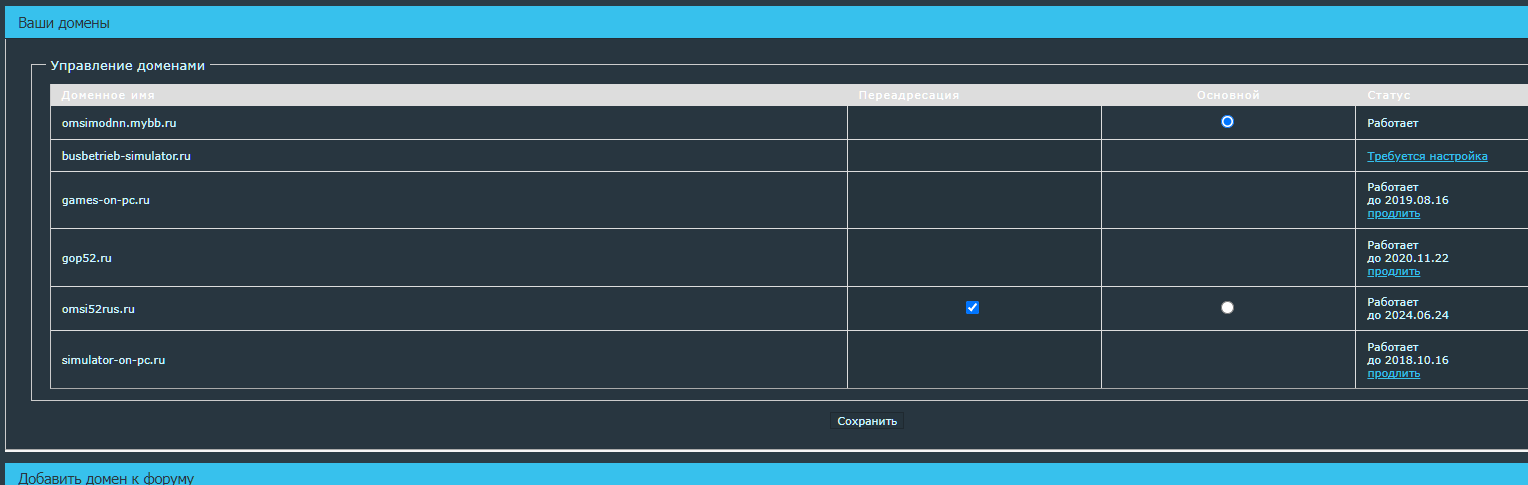Select omsimodnn.mybb.ru as primary domain radio
The height and width of the screenshot is (485, 1528).
pos(1227,122)
